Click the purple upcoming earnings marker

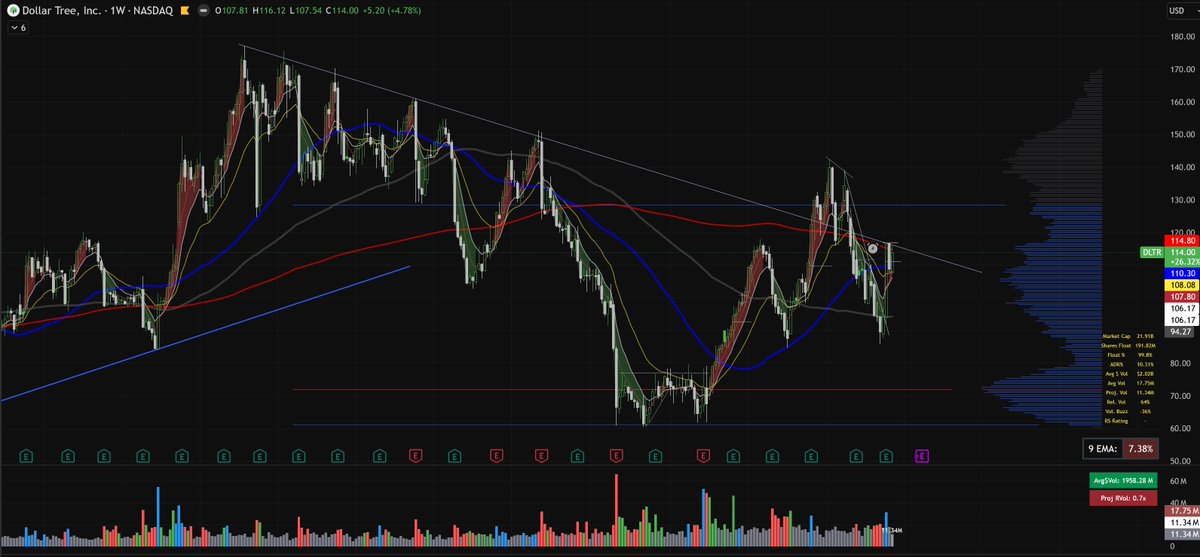(x=922, y=455)
